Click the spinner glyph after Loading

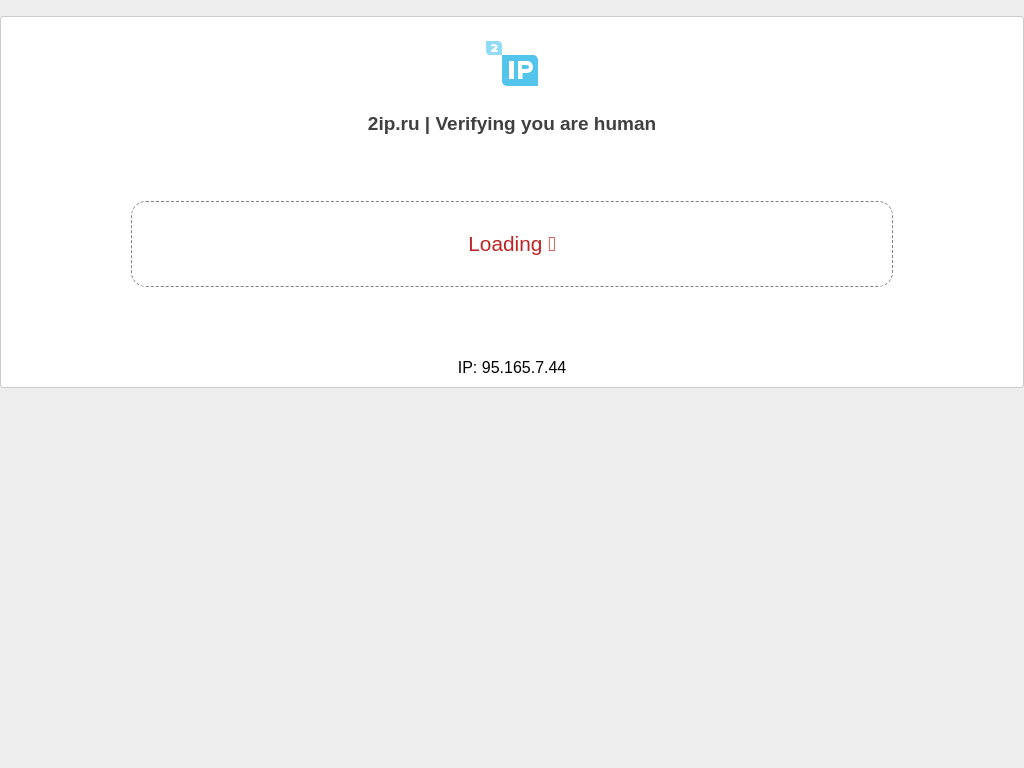click(x=552, y=244)
